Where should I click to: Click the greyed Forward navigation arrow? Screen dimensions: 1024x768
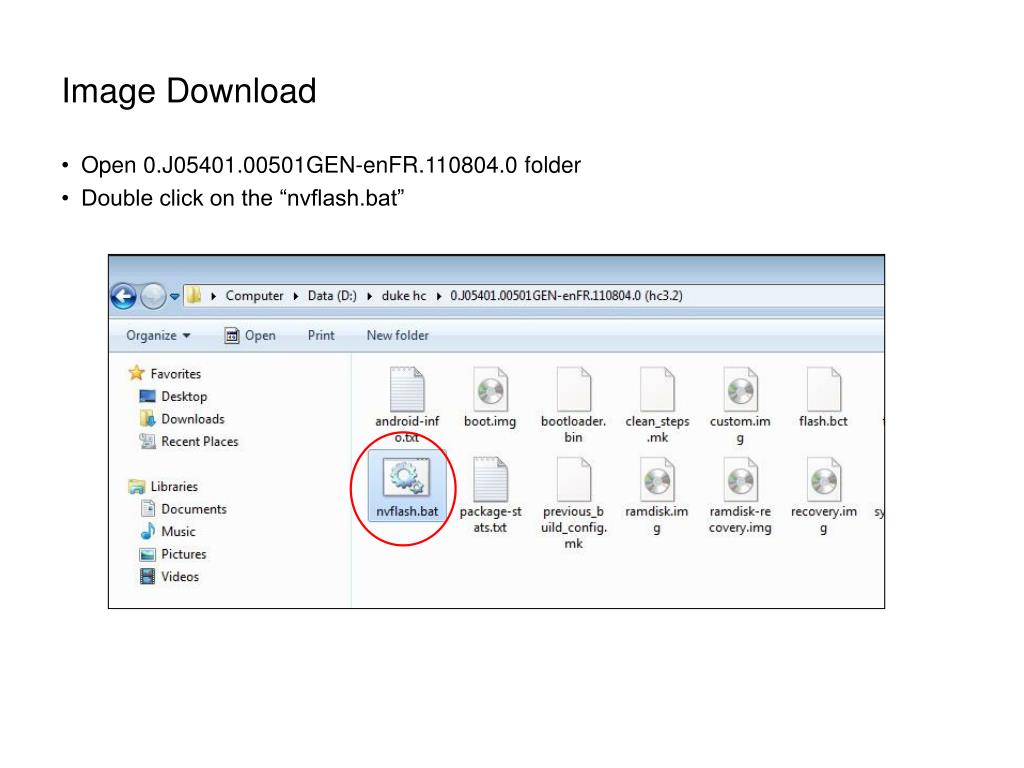click(x=153, y=296)
